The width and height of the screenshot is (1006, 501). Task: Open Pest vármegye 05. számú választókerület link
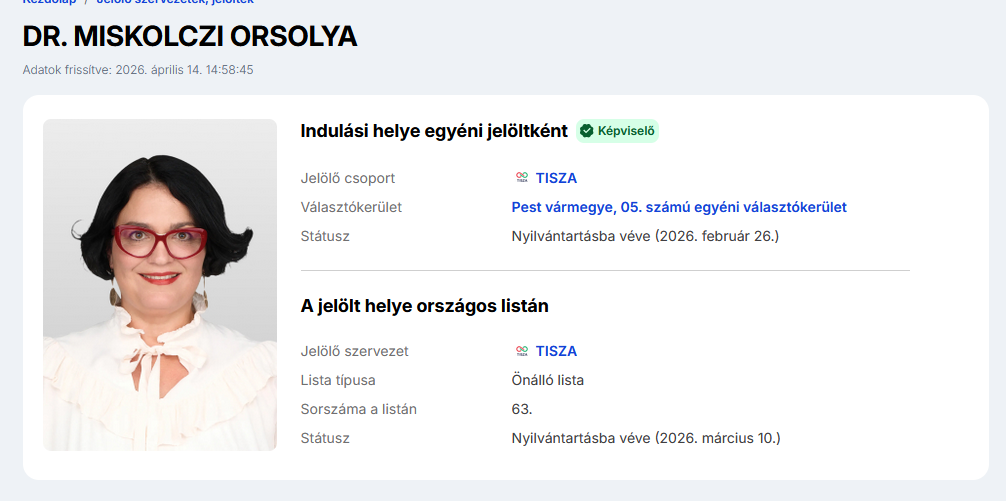click(679, 207)
